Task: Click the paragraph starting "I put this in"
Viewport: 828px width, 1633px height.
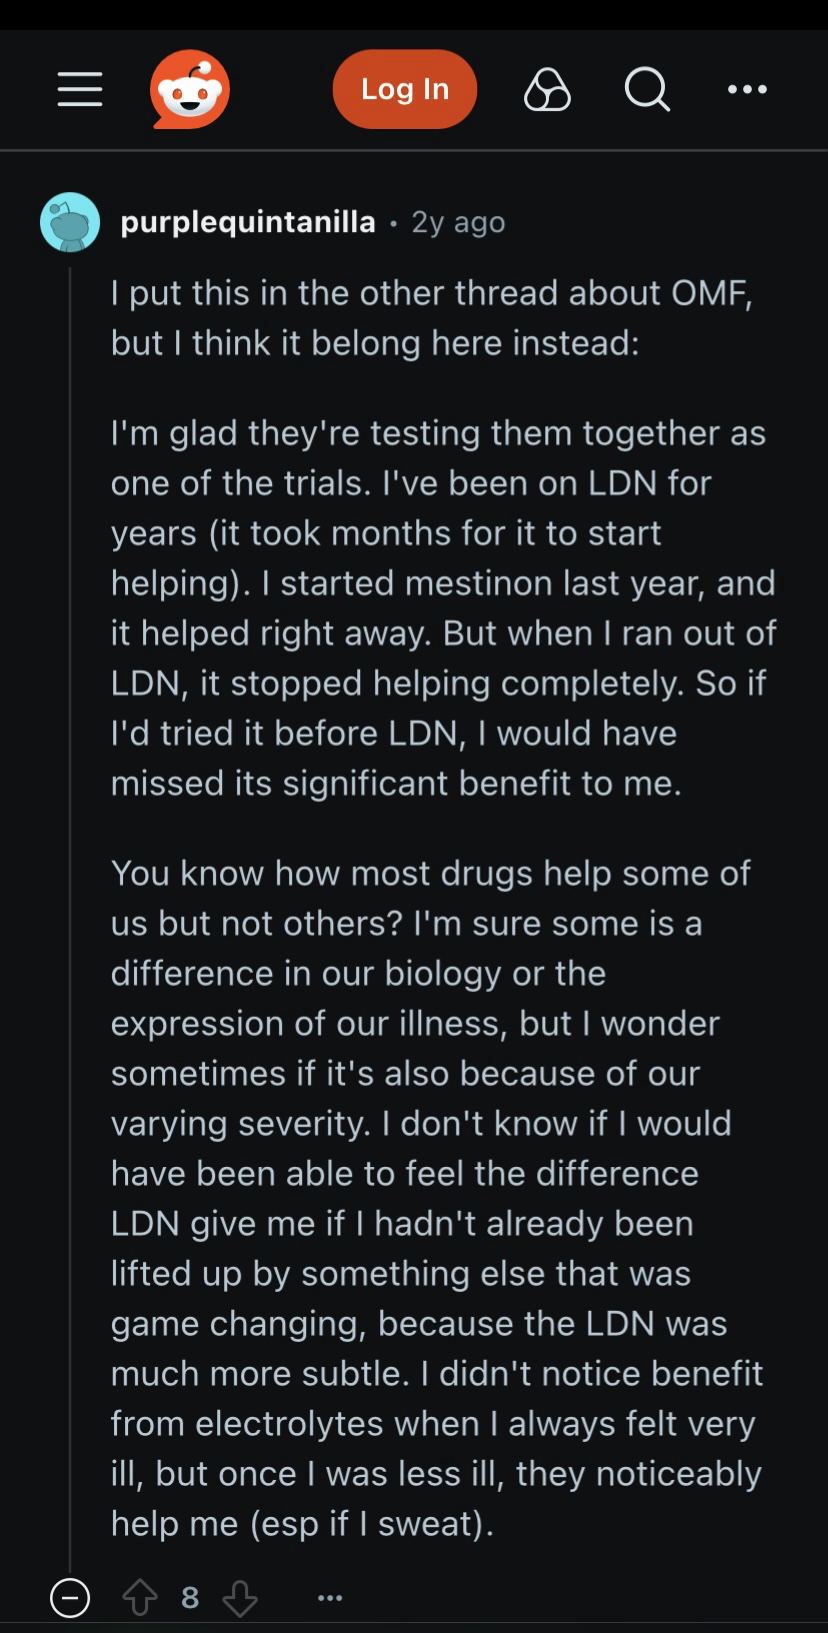Action: pyautogui.click(x=430, y=318)
